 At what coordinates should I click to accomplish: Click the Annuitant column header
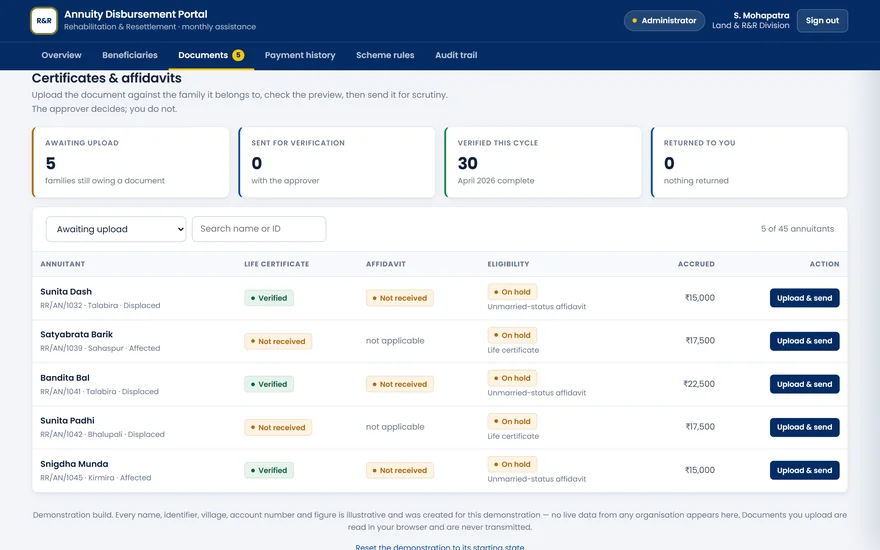(x=62, y=264)
